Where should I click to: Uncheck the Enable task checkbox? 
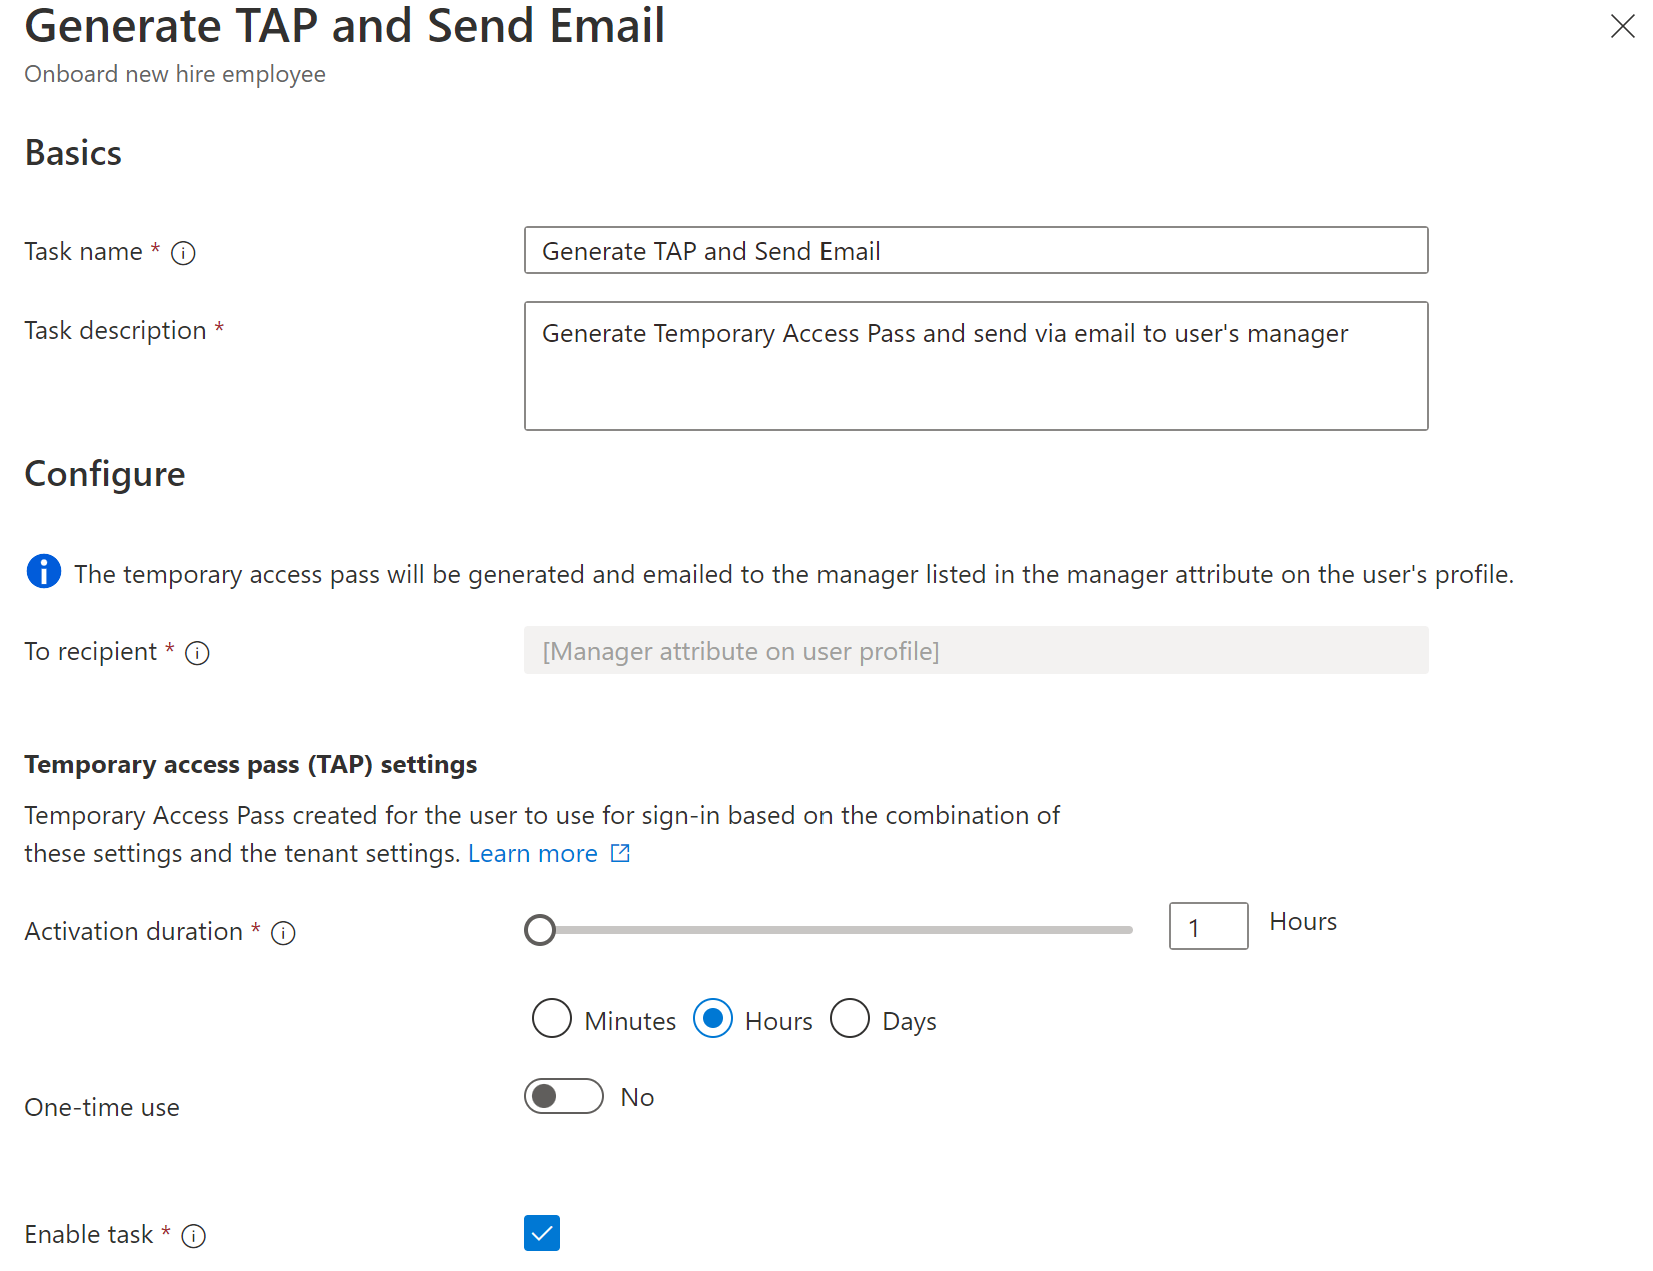(x=541, y=1233)
